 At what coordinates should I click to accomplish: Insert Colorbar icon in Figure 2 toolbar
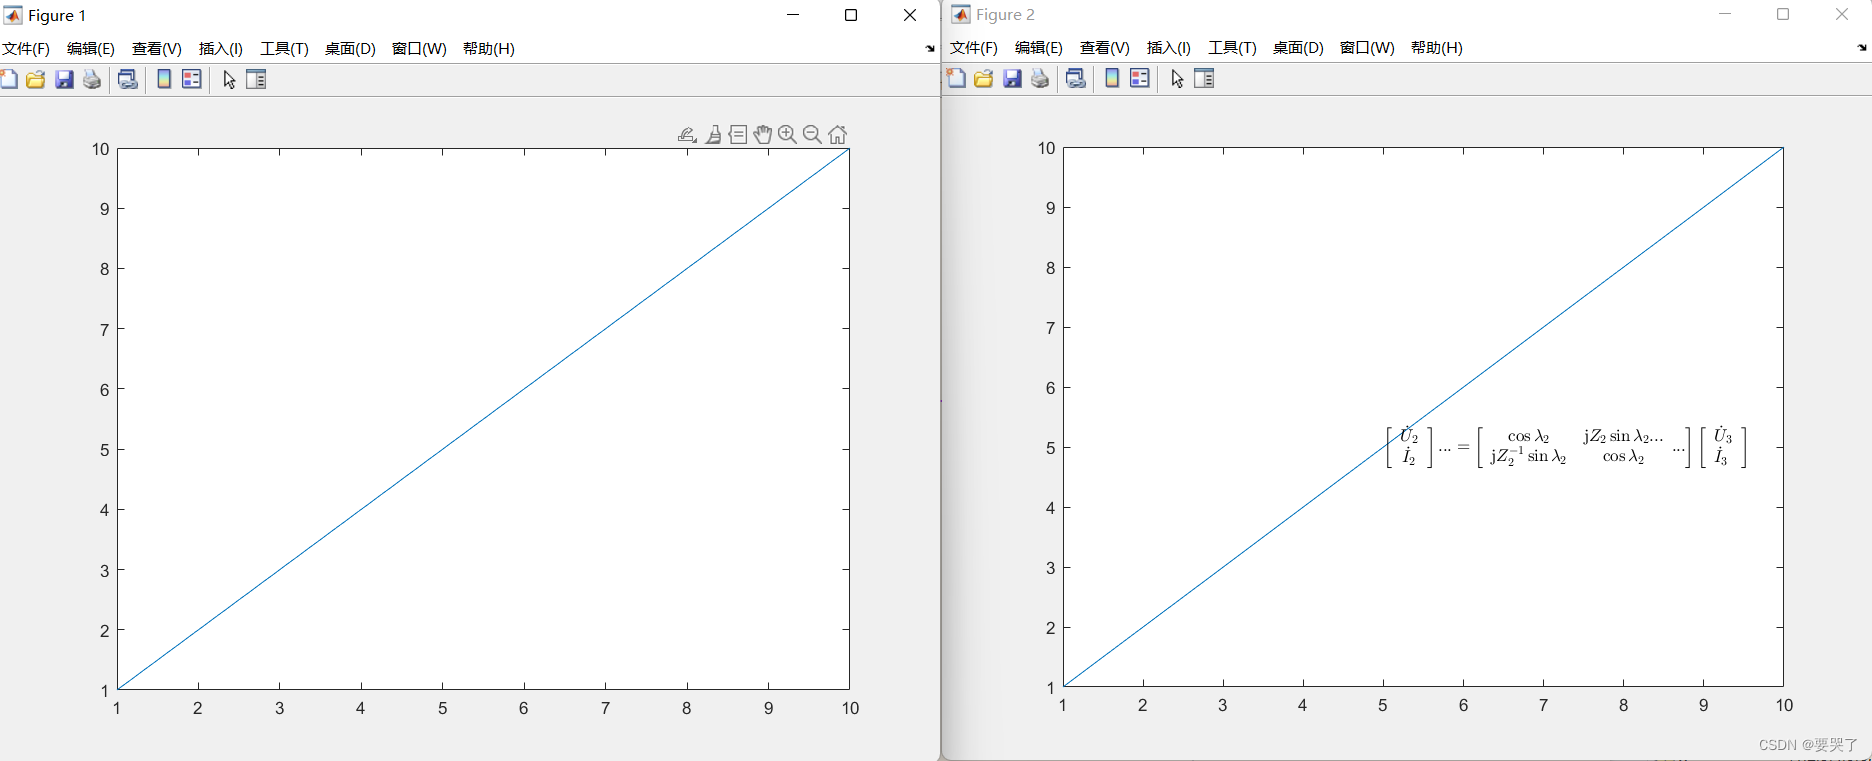[x=1112, y=79]
